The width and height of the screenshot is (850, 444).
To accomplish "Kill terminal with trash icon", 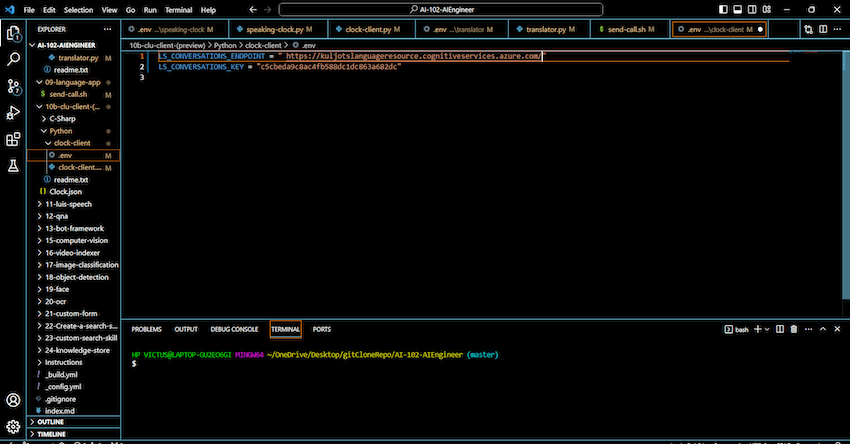I will [794, 329].
